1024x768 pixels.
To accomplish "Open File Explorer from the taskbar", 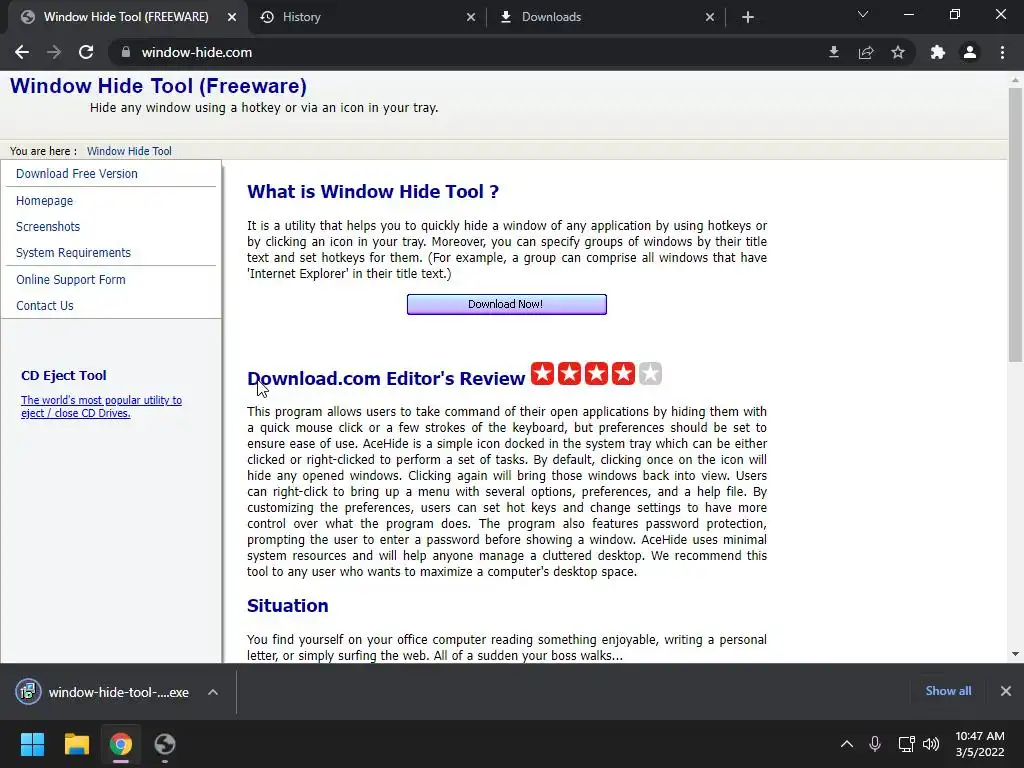I will (76, 744).
